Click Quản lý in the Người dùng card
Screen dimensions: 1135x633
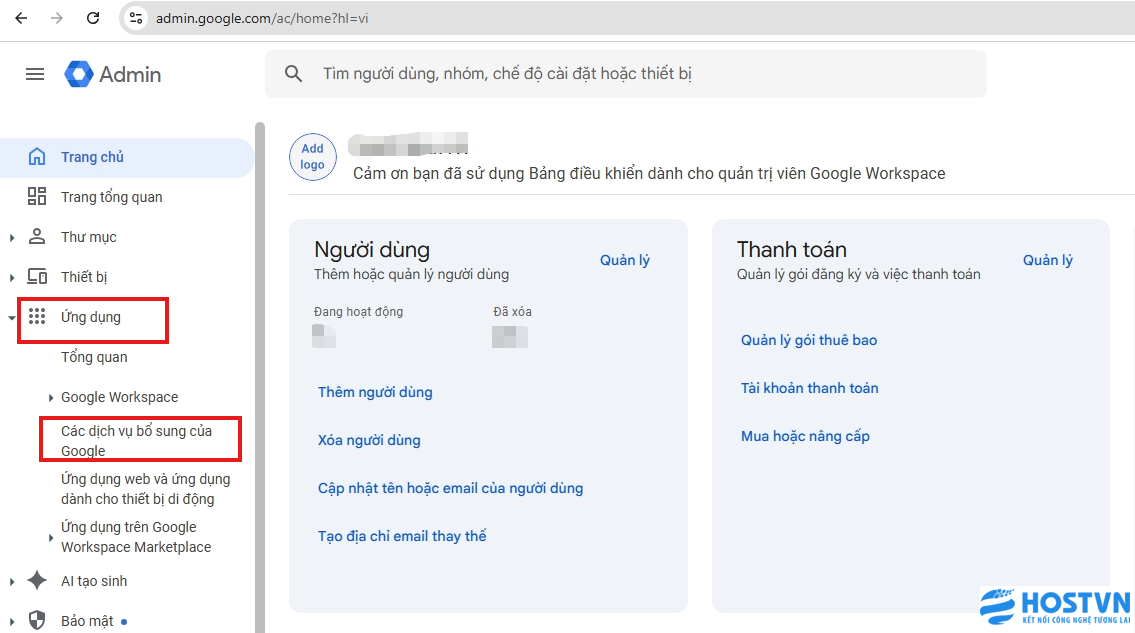coord(625,260)
